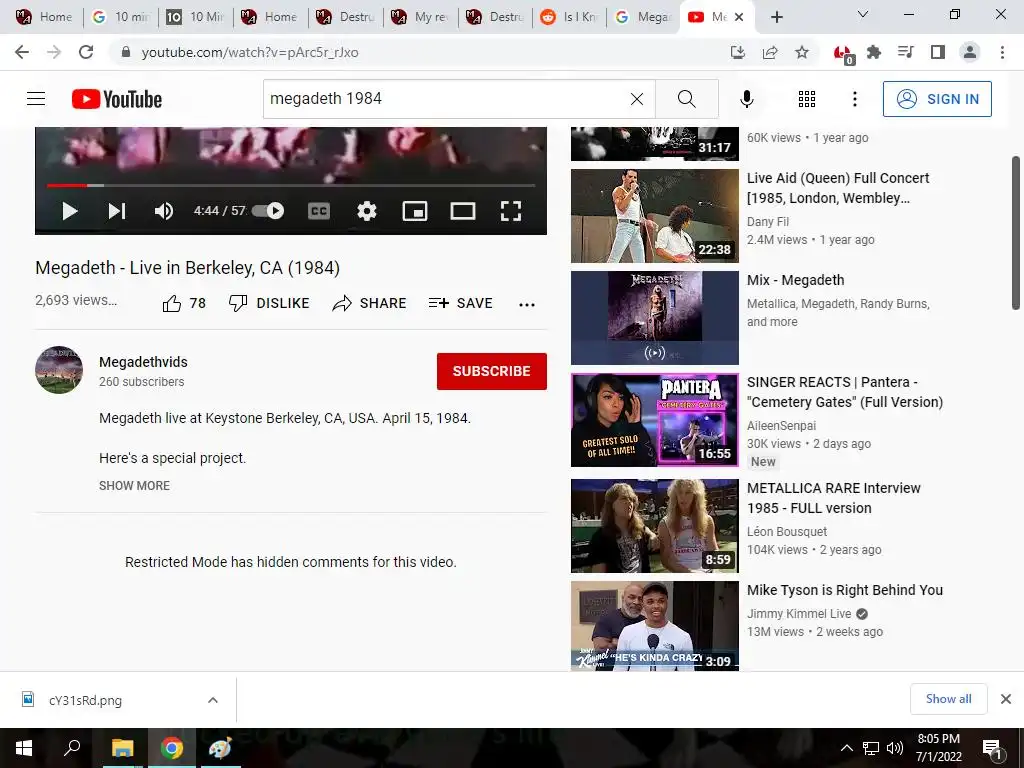Image resolution: width=1024 pixels, height=768 pixels.
Task: Close the active YouTube tab
Action: click(x=739, y=17)
